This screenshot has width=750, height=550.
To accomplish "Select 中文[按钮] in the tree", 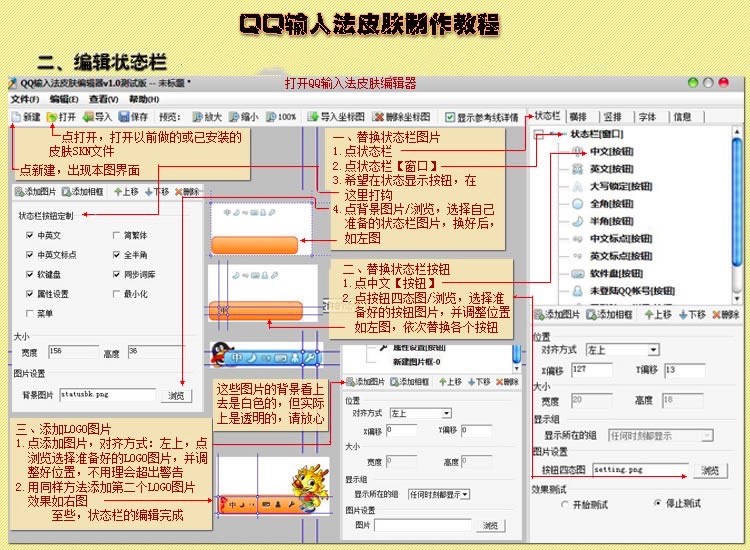I will [x=611, y=152].
